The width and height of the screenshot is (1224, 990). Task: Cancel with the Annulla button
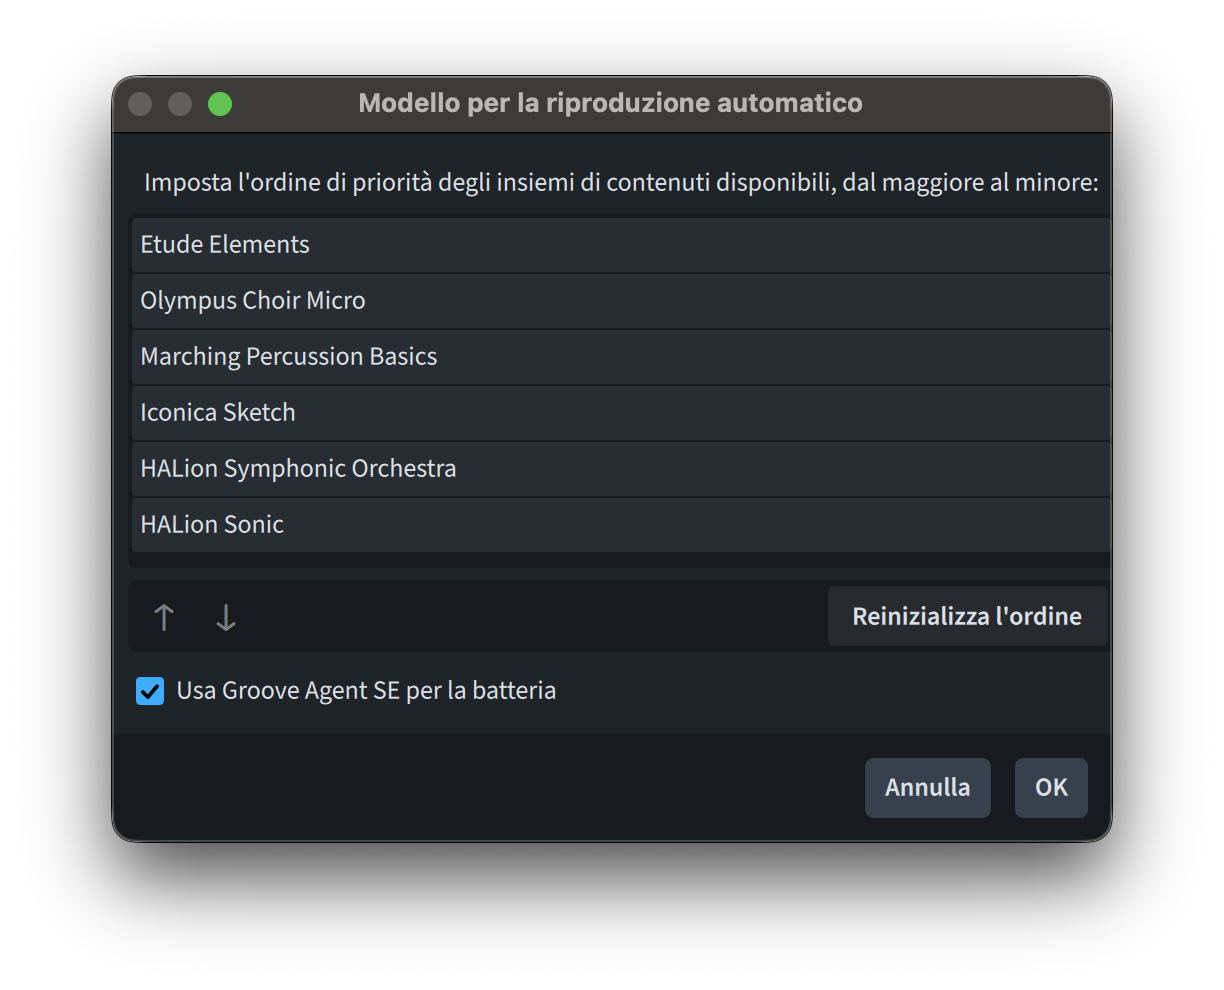click(927, 788)
